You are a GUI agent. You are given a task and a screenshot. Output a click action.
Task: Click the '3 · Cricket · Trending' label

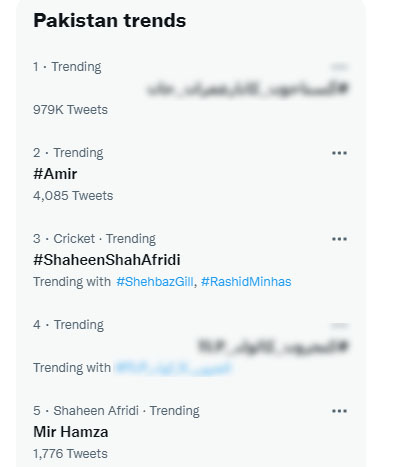pyautogui.click(x=94, y=239)
